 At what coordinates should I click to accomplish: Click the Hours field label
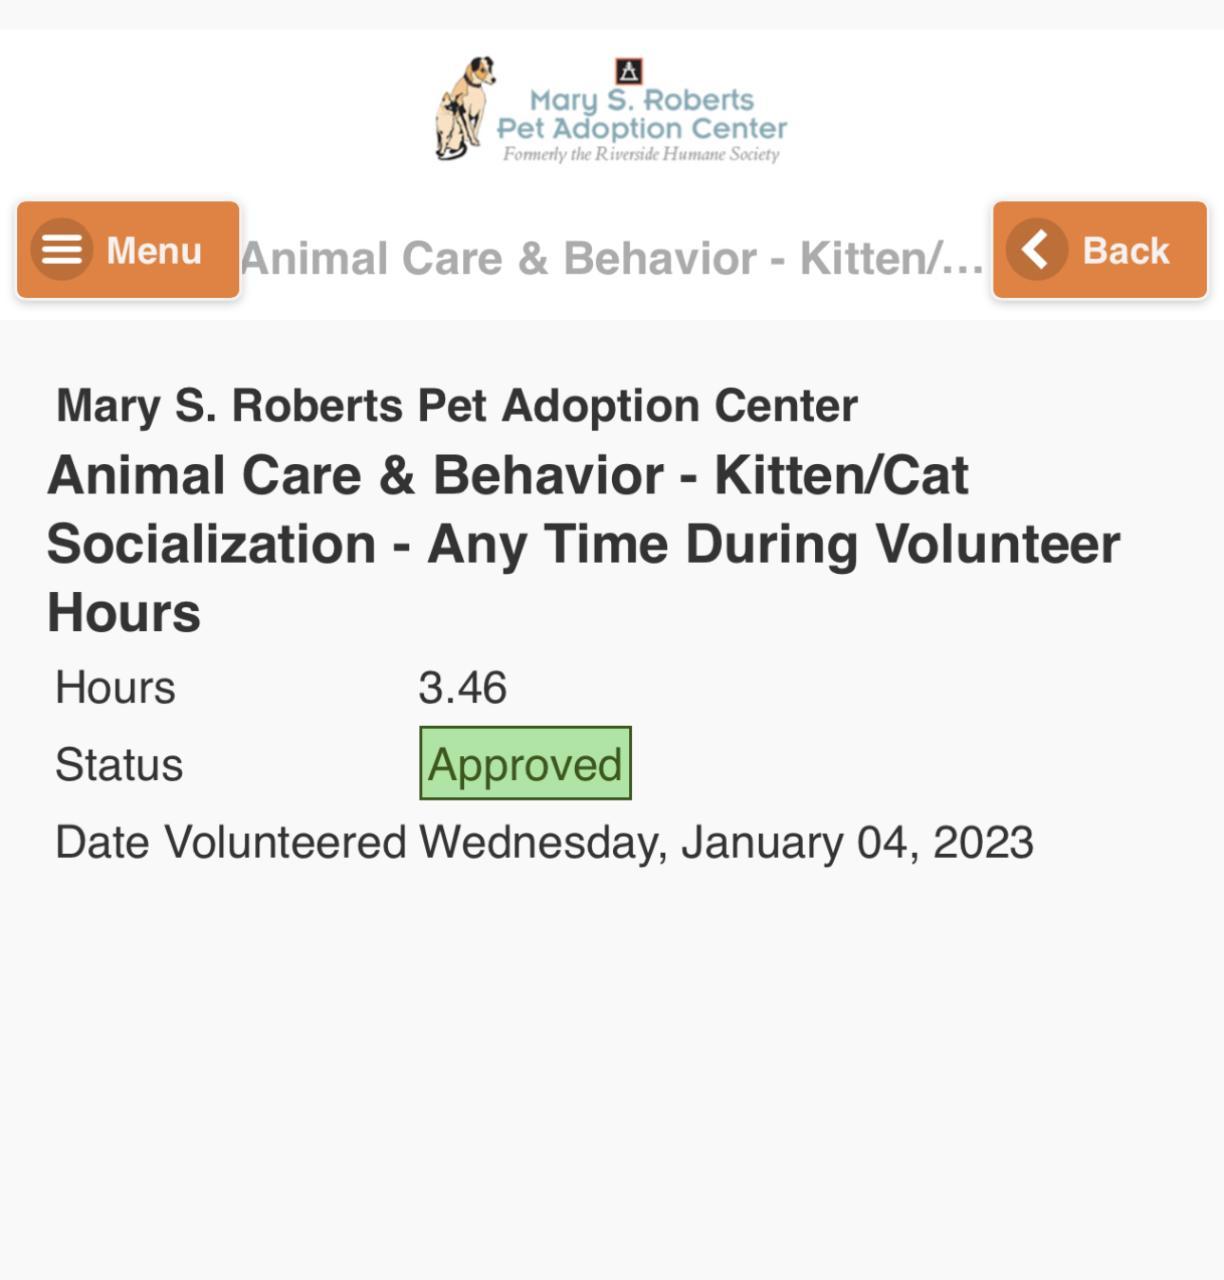coord(115,688)
